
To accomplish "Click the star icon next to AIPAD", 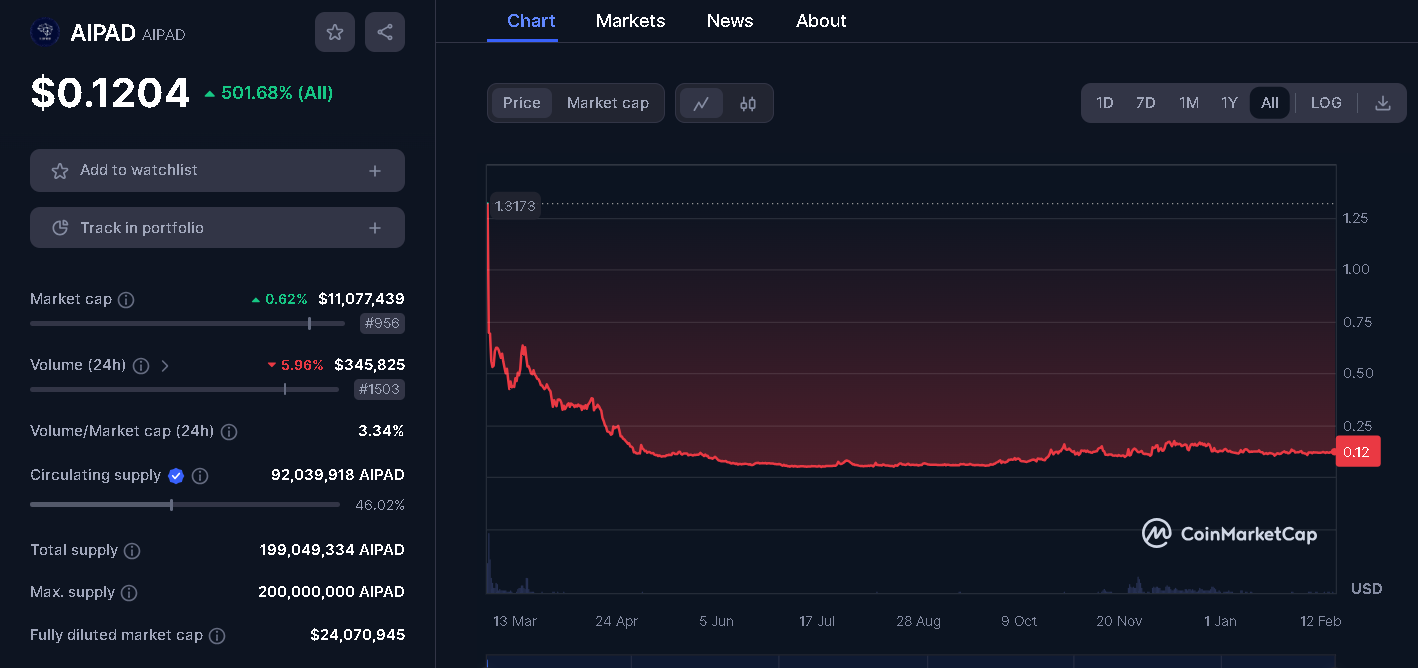I will [334, 31].
